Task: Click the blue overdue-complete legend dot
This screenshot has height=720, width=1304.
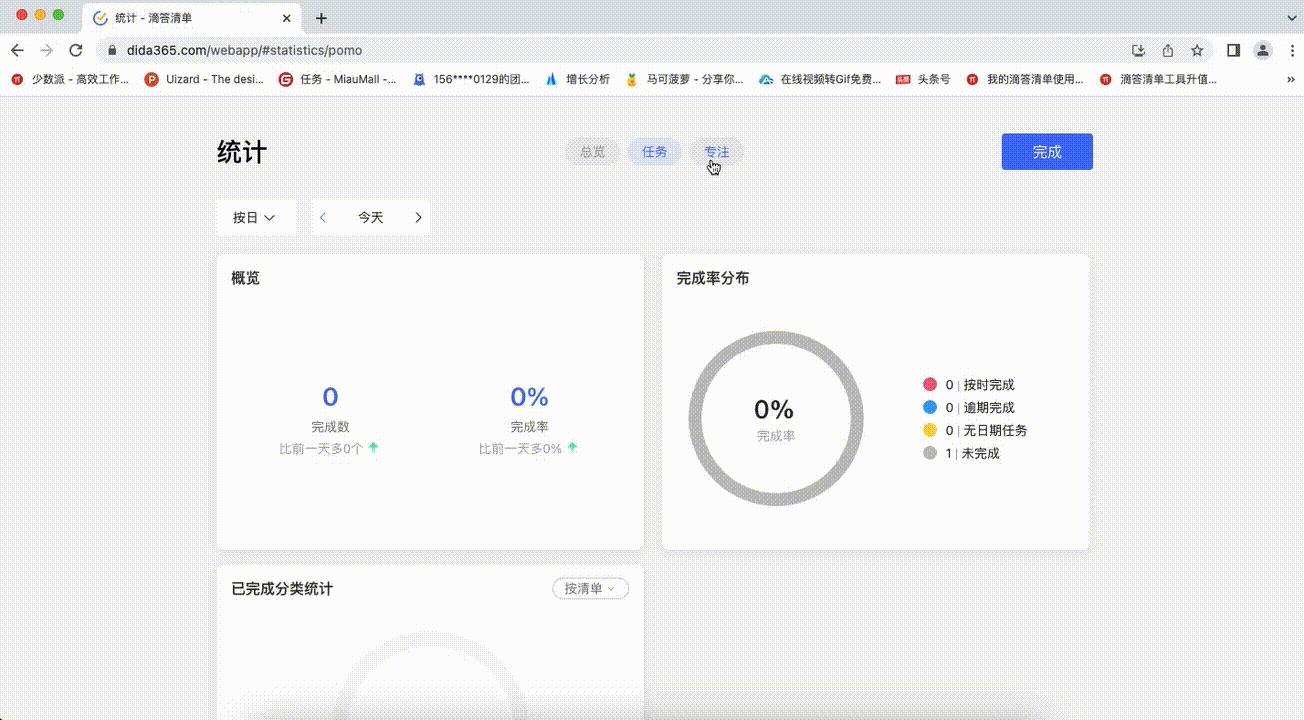Action: coord(930,407)
